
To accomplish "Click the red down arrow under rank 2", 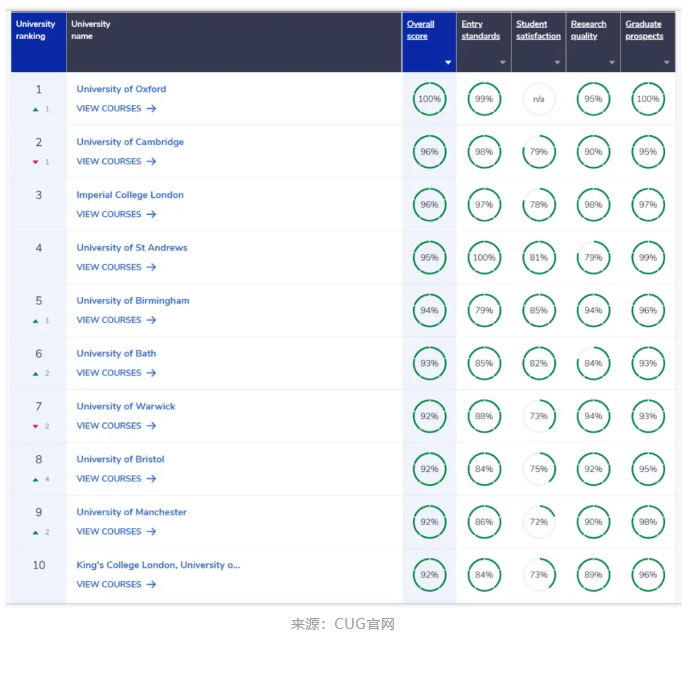I will pos(36,162).
